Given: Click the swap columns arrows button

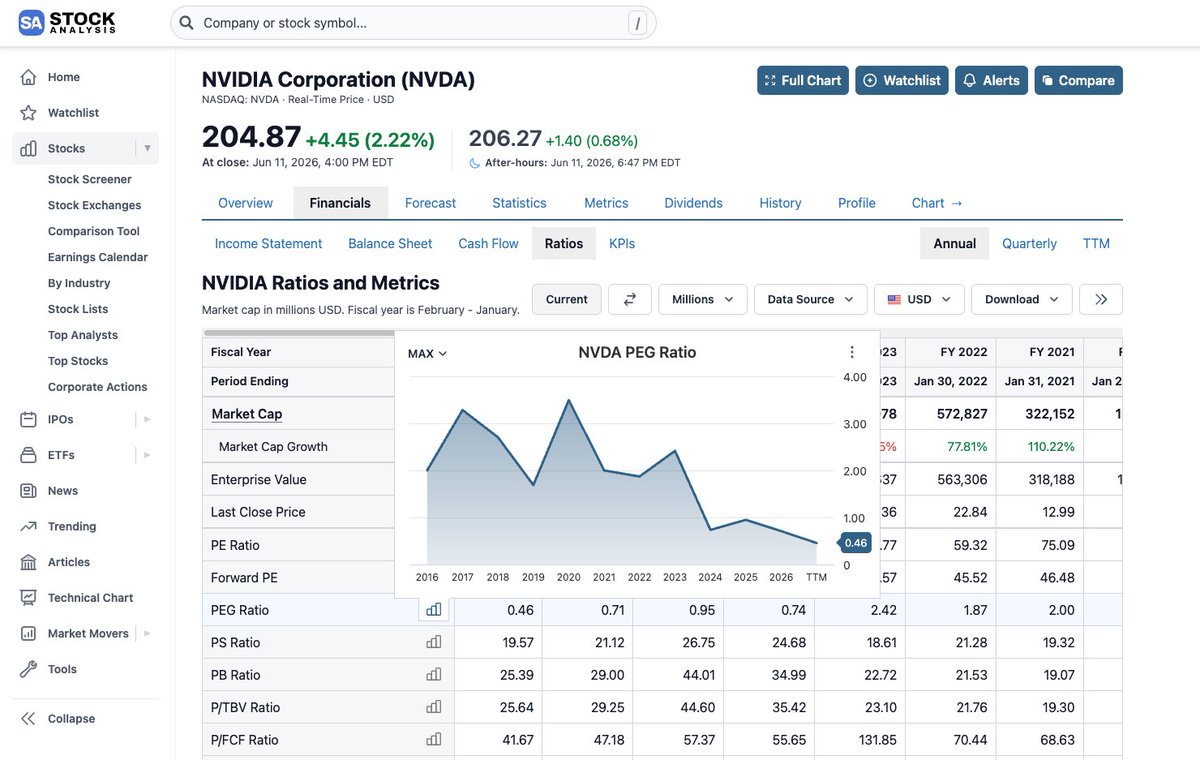Looking at the screenshot, I should (x=630, y=299).
